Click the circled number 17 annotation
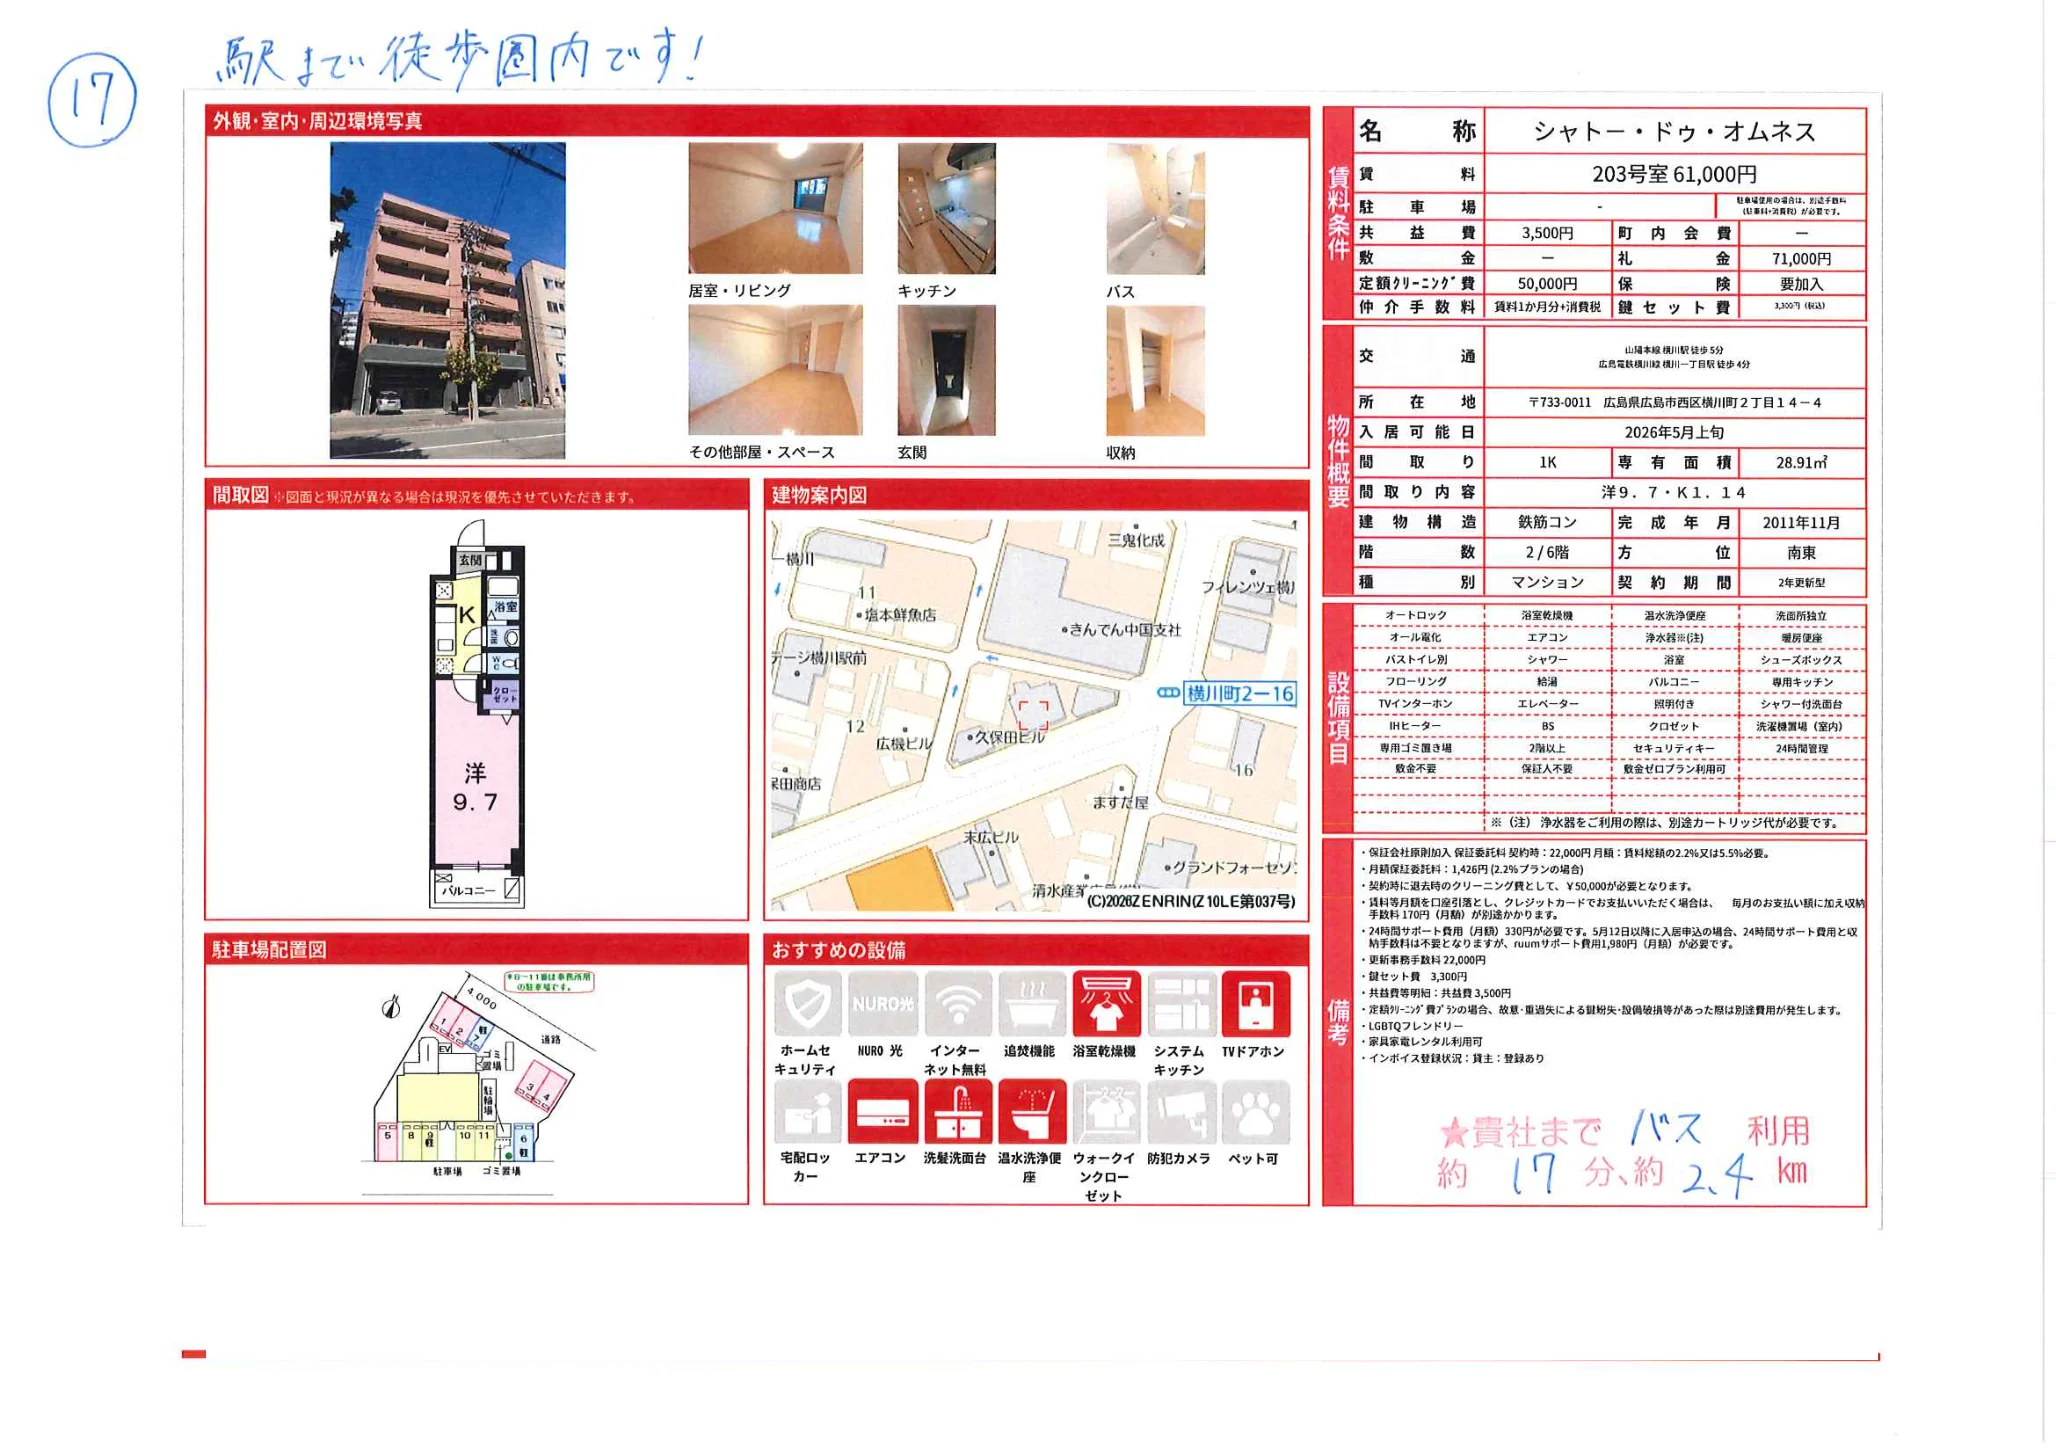This screenshot has width=2056, height=1454. point(92,100)
